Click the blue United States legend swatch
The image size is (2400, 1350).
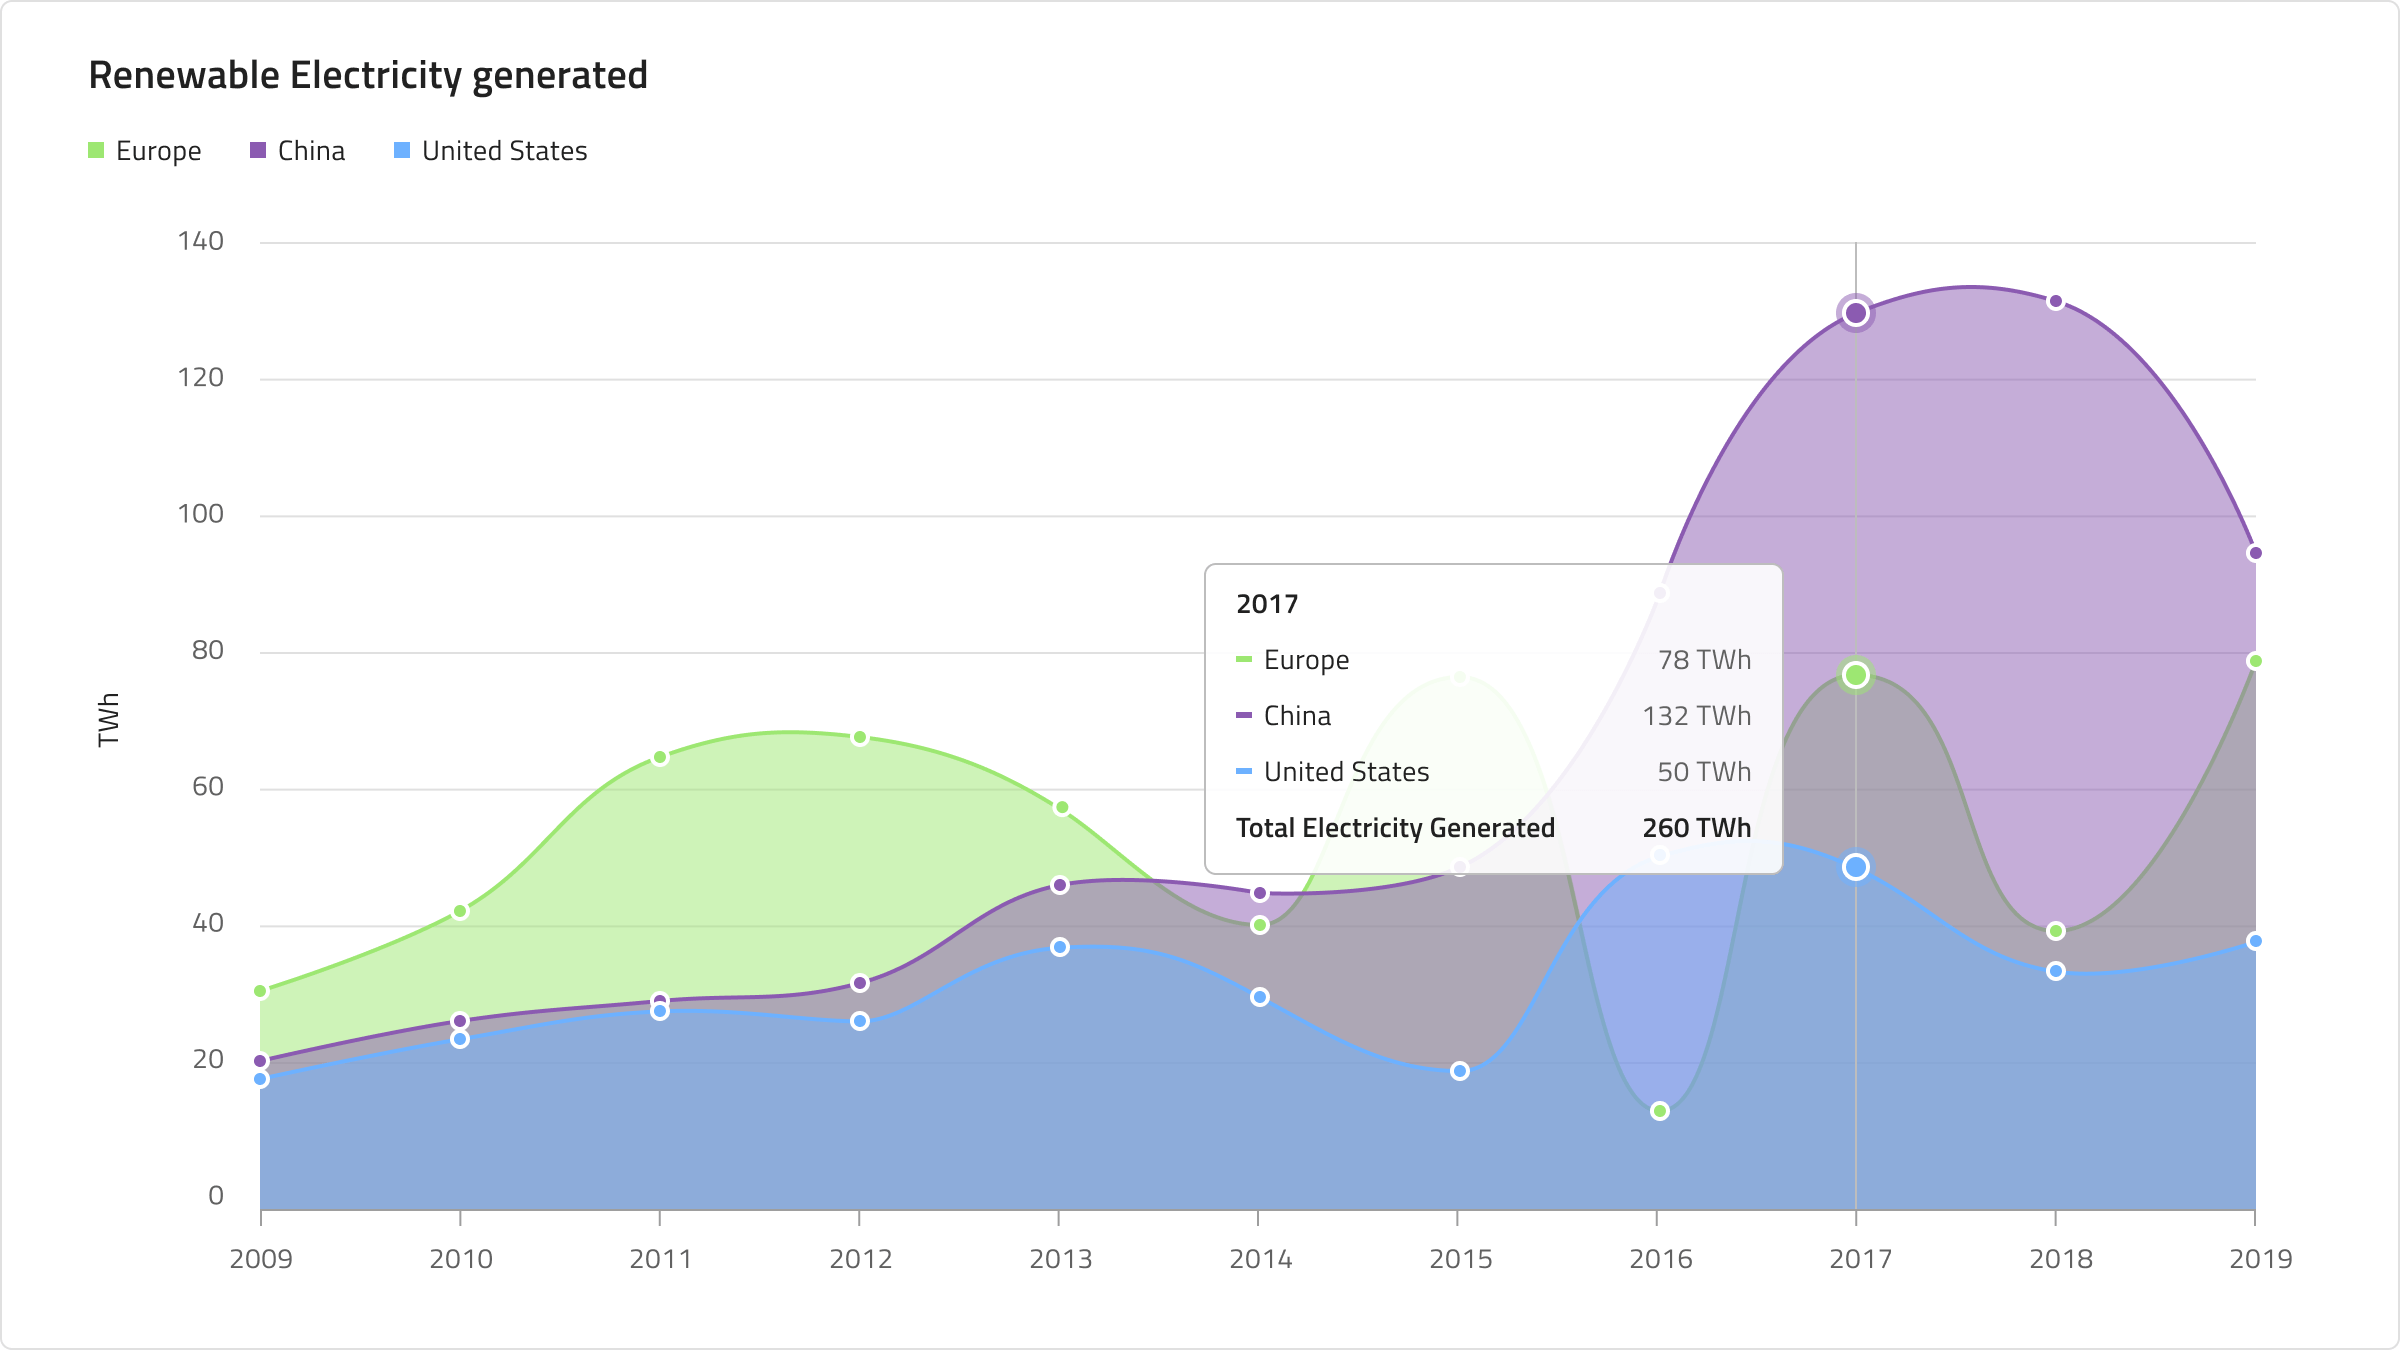[402, 151]
